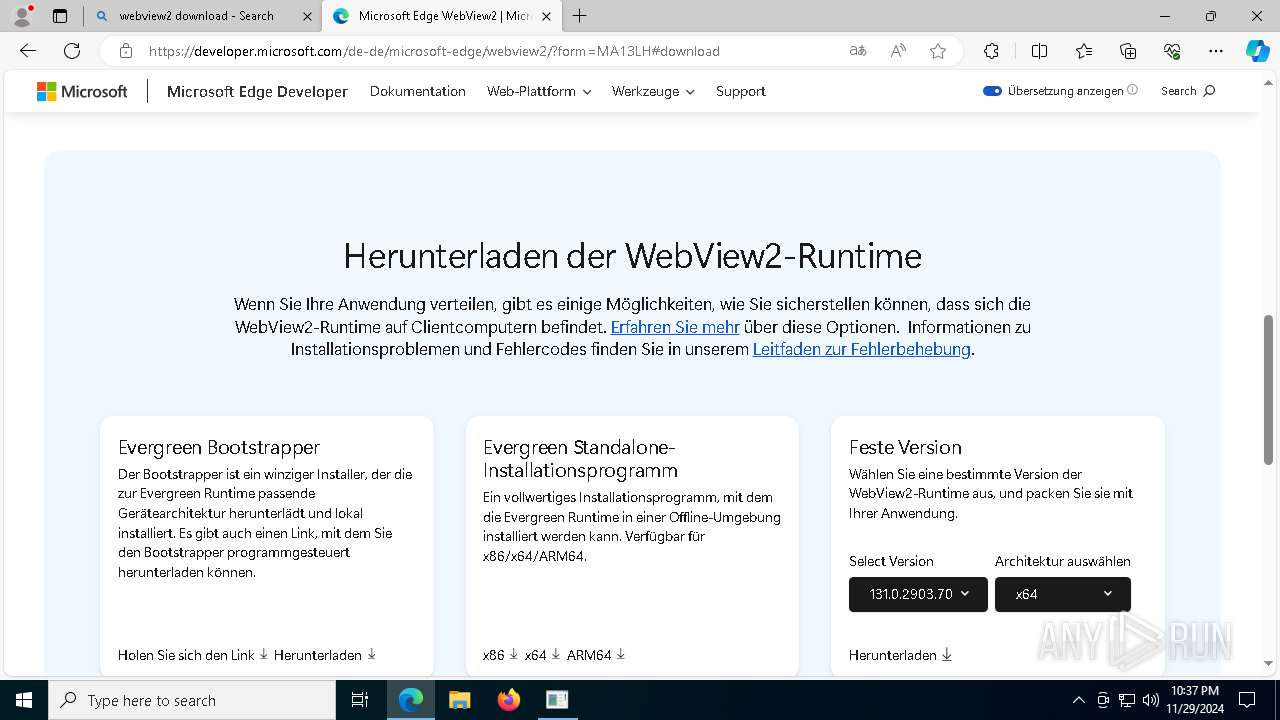This screenshot has width=1280, height=720.
Task: Click Holen Sie sich den Link
Action: 193,655
